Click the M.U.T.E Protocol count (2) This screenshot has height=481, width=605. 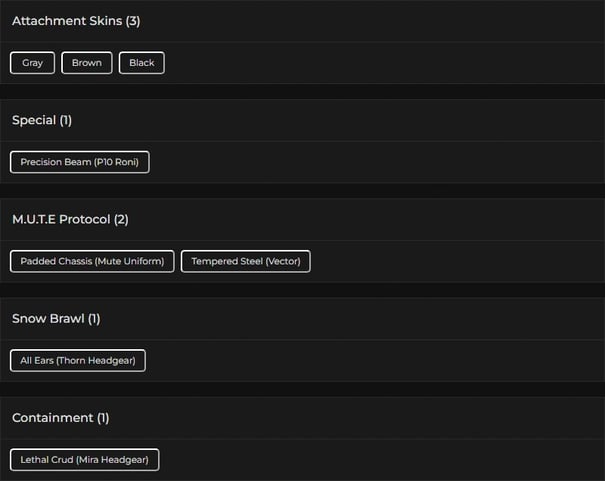click(121, 219)
